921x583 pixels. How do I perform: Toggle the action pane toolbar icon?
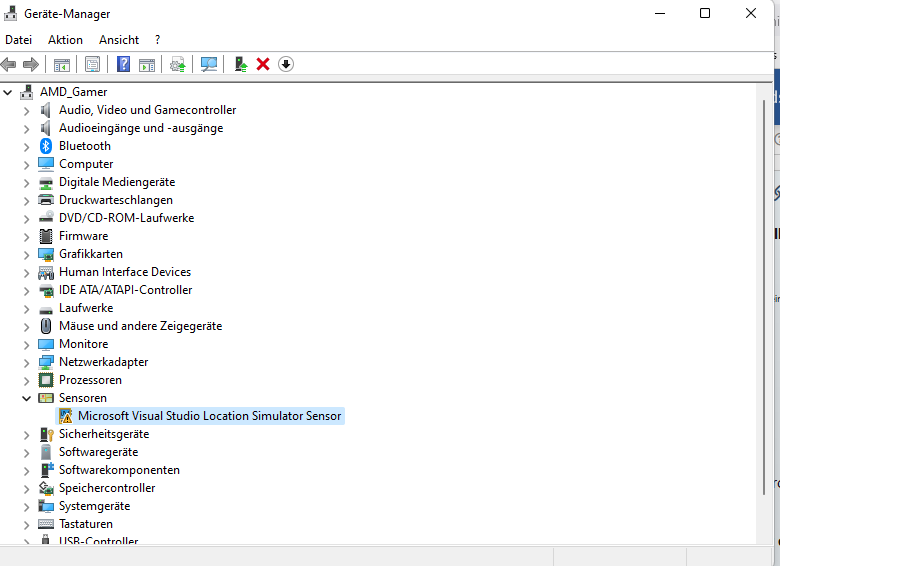click(147, 65)
